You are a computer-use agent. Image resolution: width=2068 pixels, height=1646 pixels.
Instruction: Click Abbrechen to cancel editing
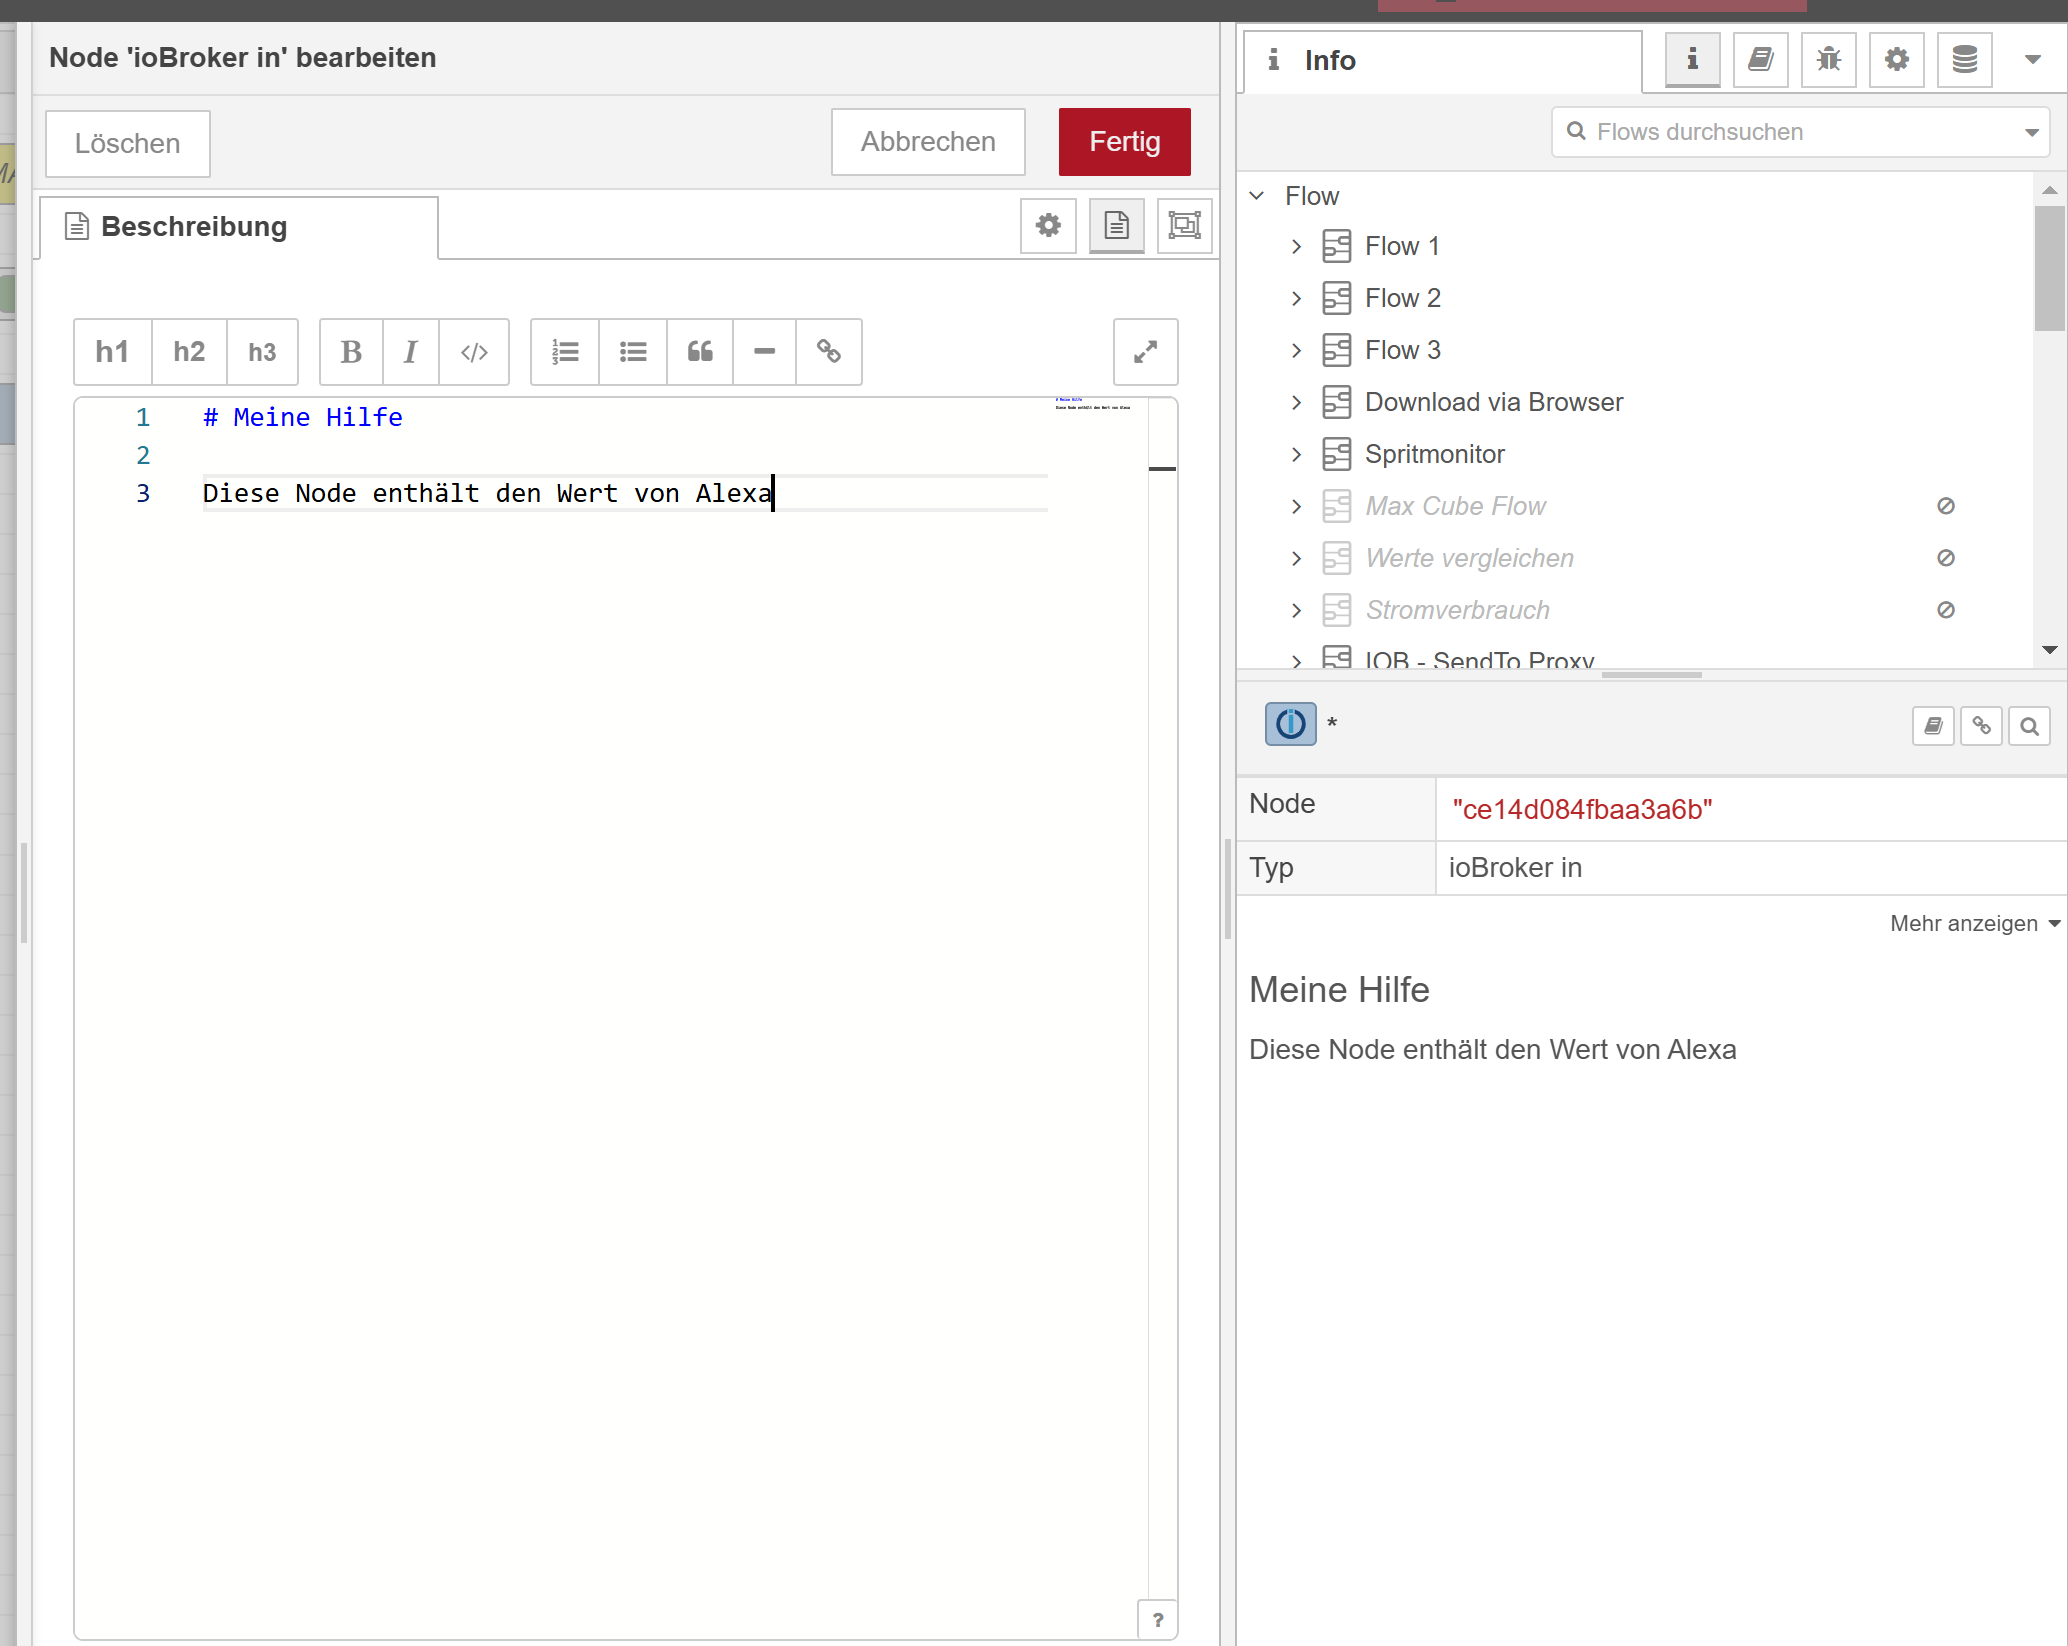click(928, 142)
